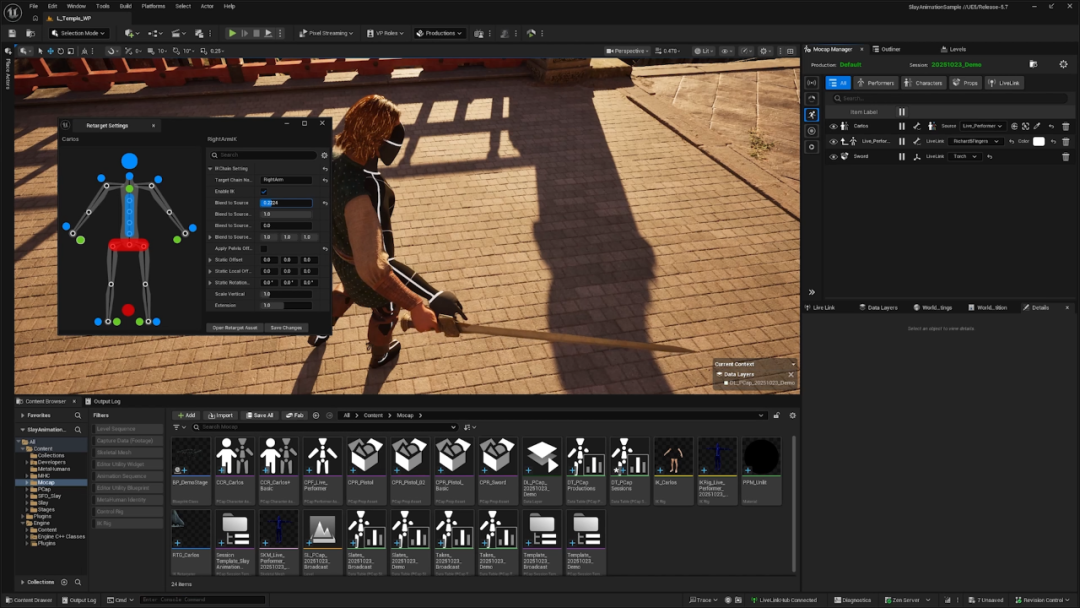The height and width of the screenshot is (608, 1080).
Task: Expand the Static Offset property
Action: point(210,259)
